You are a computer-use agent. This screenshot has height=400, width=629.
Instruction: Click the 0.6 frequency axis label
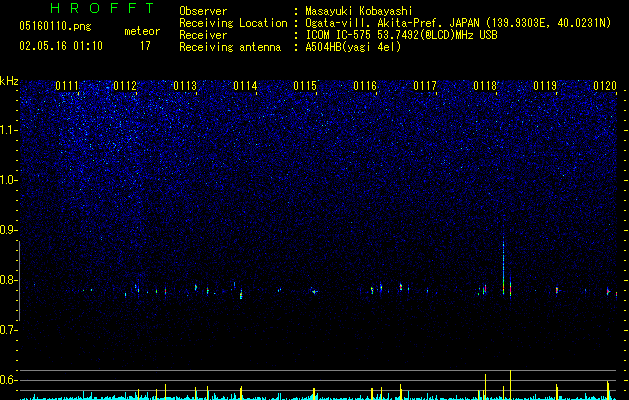point(9,380)
